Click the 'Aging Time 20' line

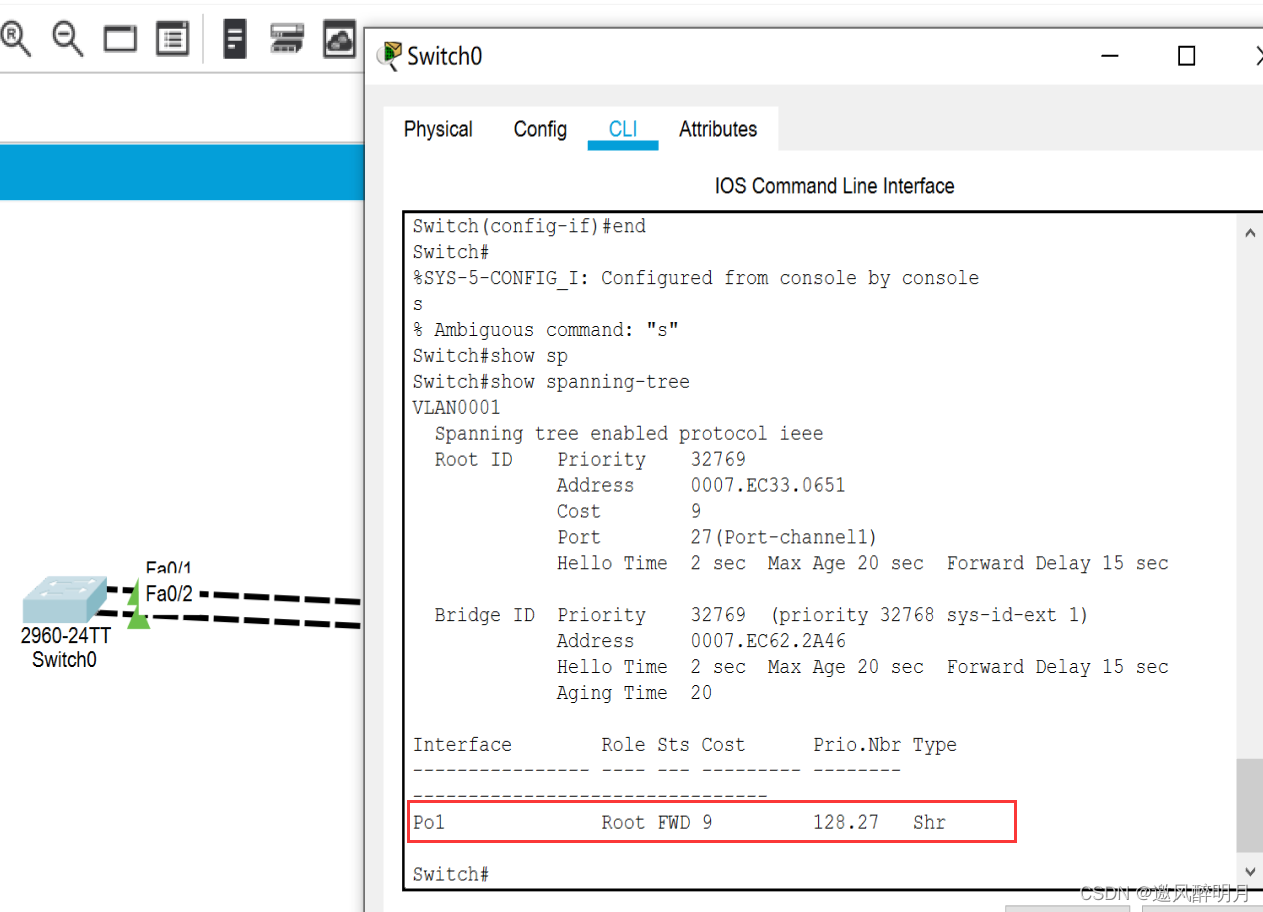(634, 693)
